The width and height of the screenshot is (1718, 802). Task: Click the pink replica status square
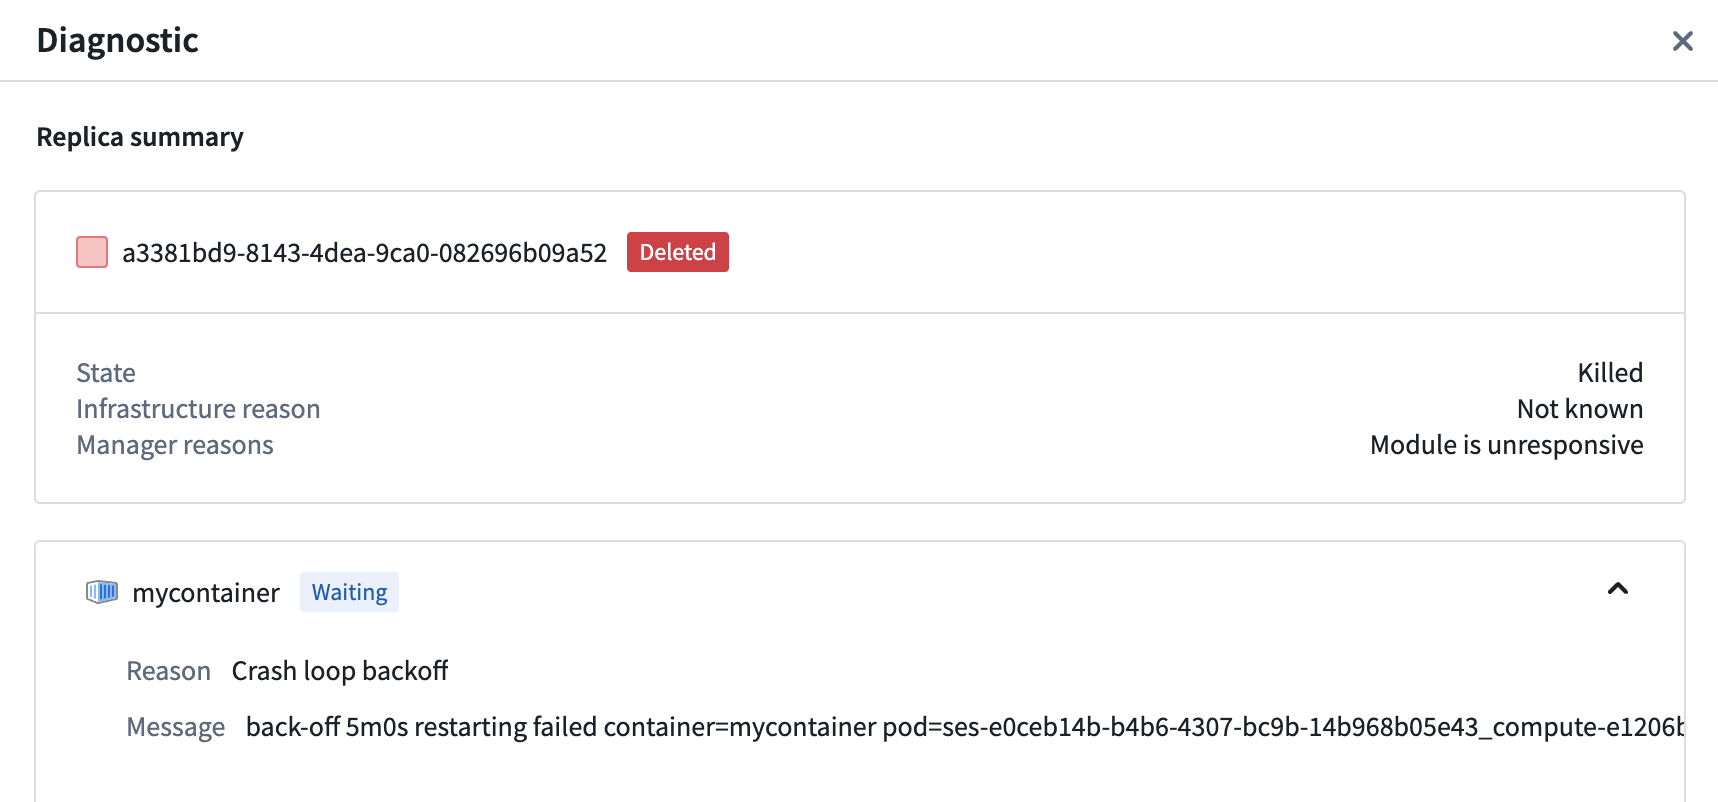92,252
